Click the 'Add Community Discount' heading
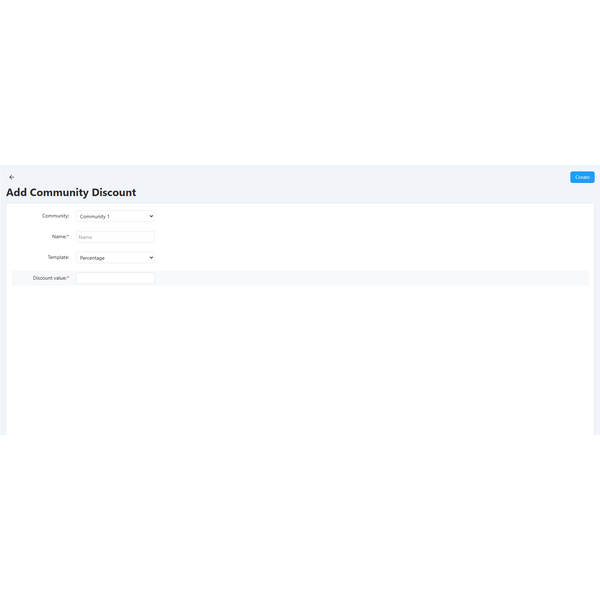 [71, 192]
